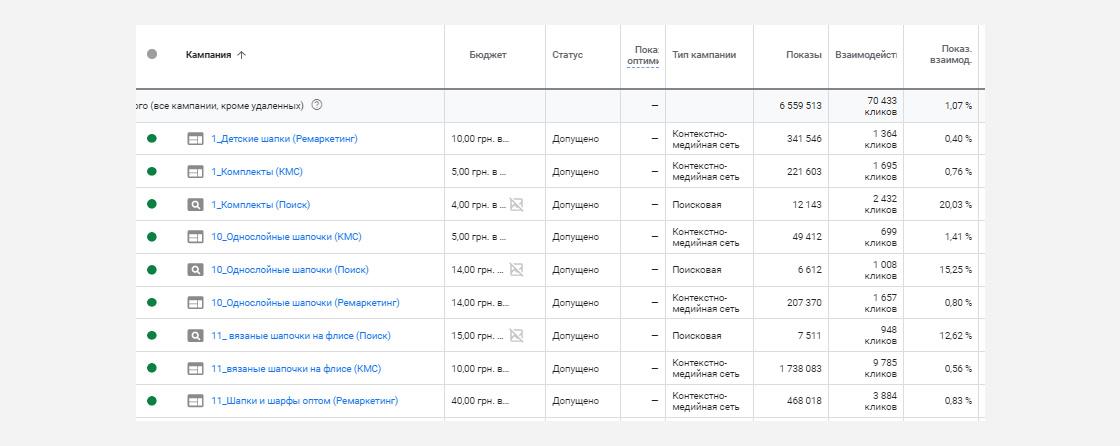Select the Показы column header
The image size is (1120, 446).
tap(804, 55)
